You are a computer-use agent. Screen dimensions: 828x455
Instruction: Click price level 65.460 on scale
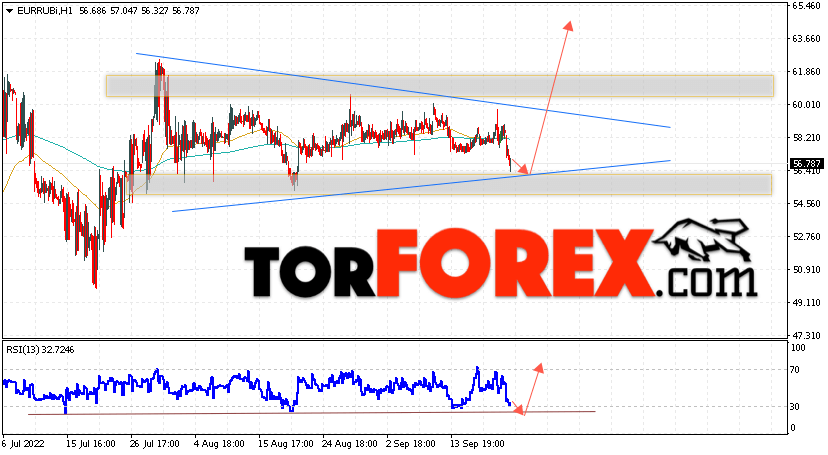pos(806,6)
